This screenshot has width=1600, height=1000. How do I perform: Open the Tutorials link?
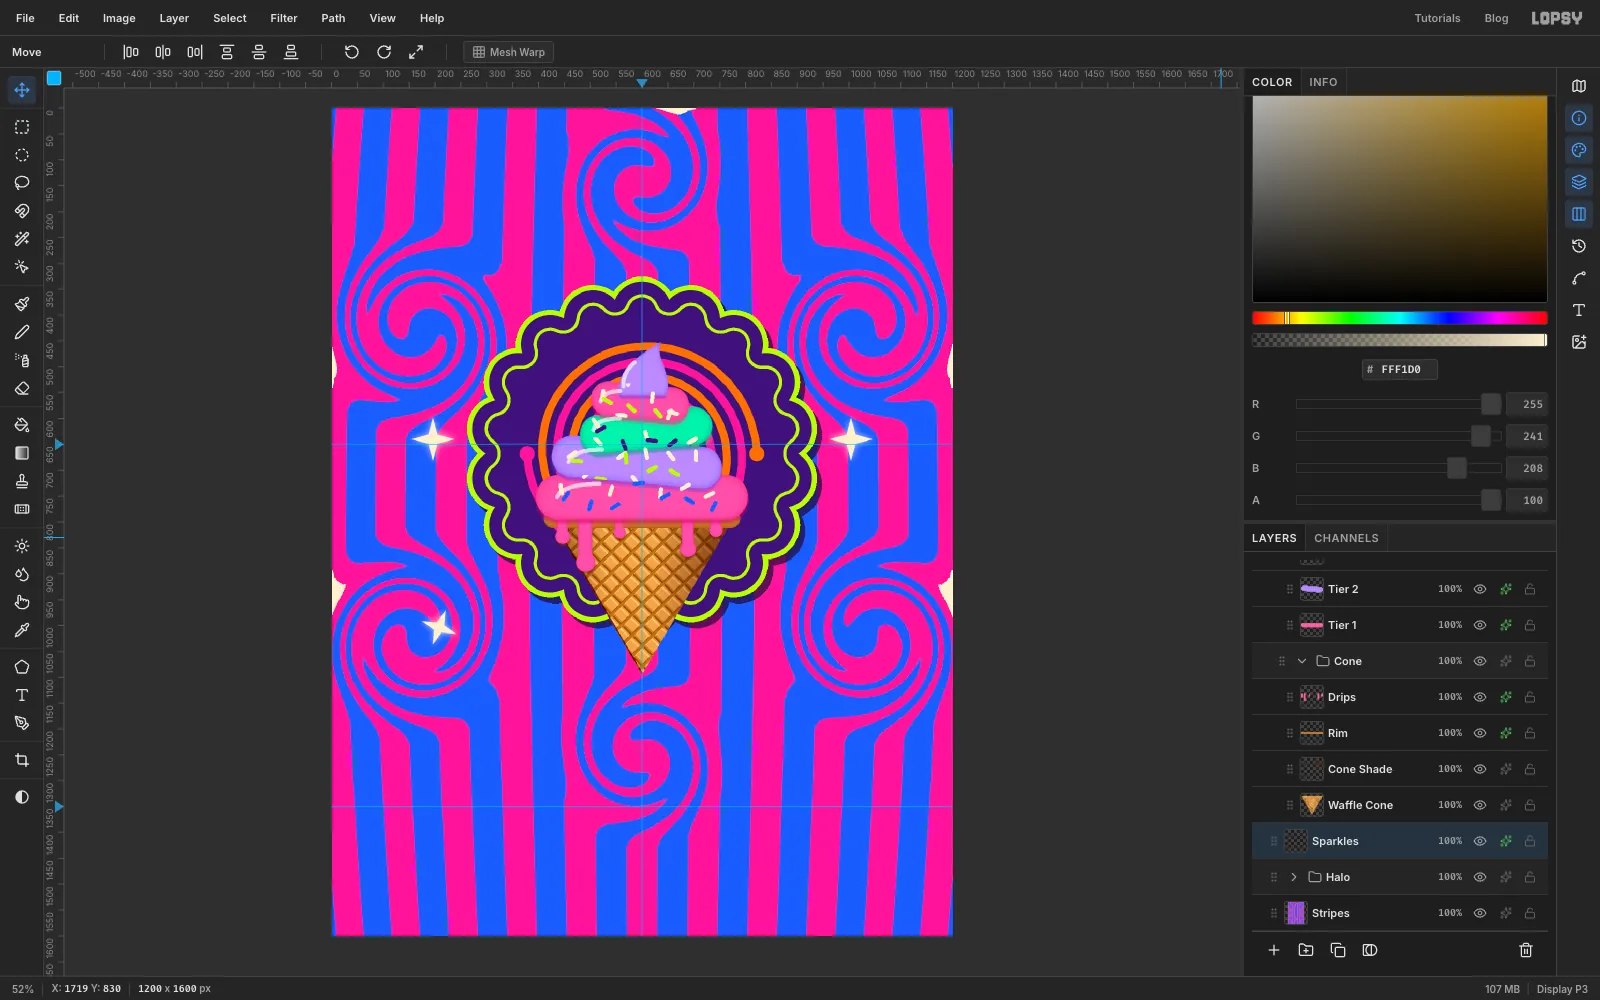click(1437, 18)
